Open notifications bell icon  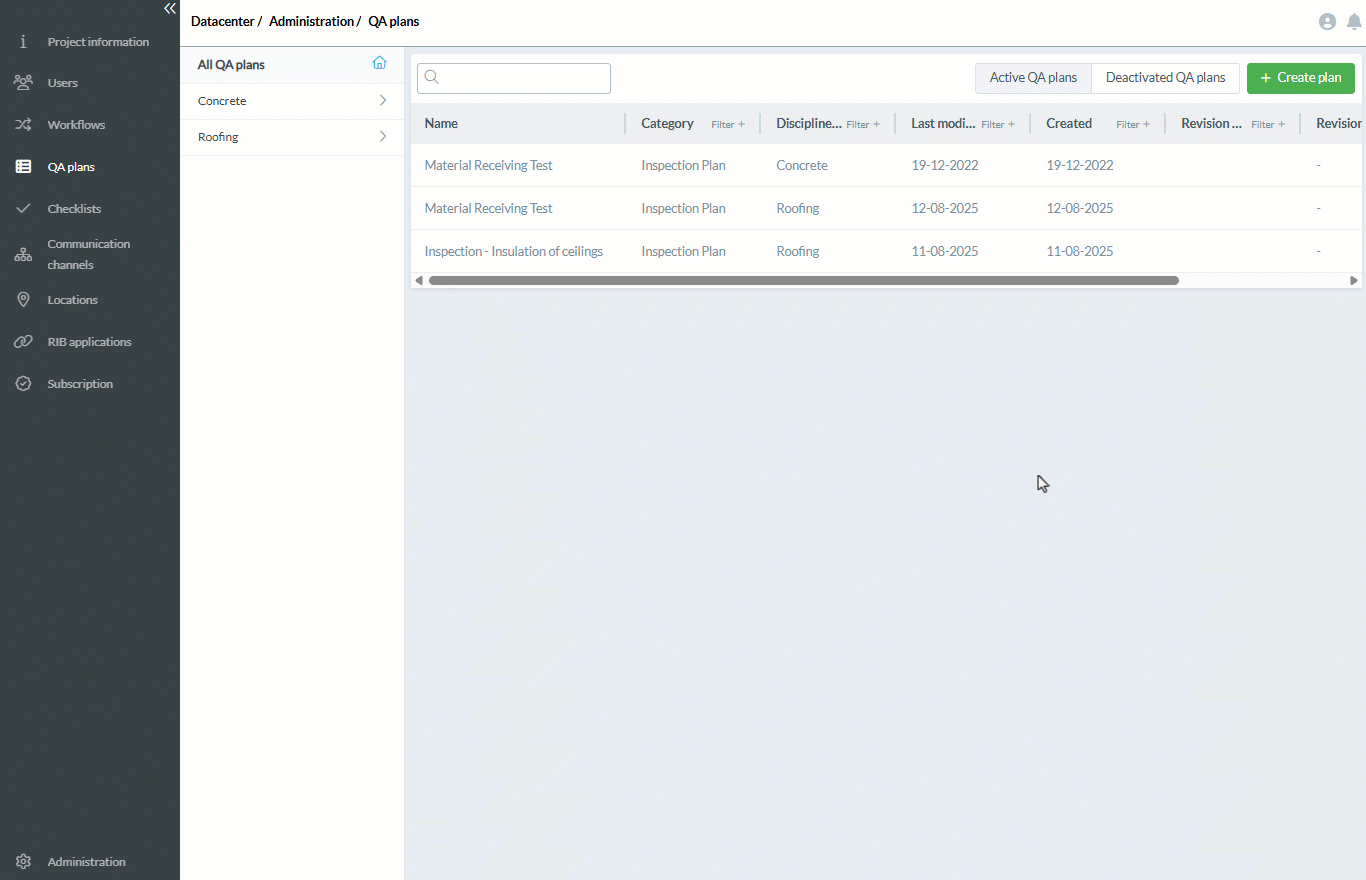(x=1354, y=22)
